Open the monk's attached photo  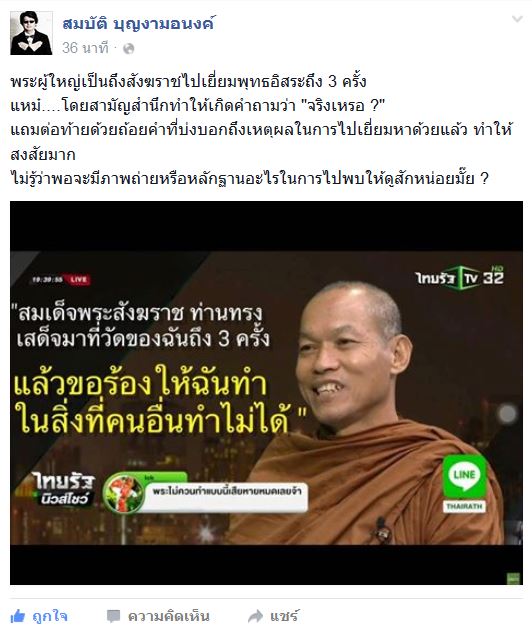[x=266, y=393]
